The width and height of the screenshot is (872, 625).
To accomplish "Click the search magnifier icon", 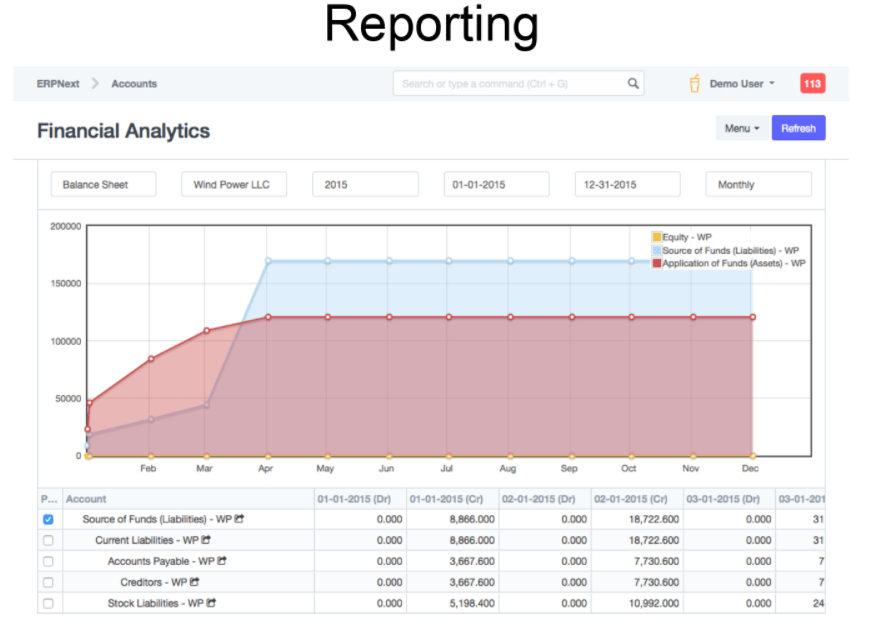I will point(633,83).
